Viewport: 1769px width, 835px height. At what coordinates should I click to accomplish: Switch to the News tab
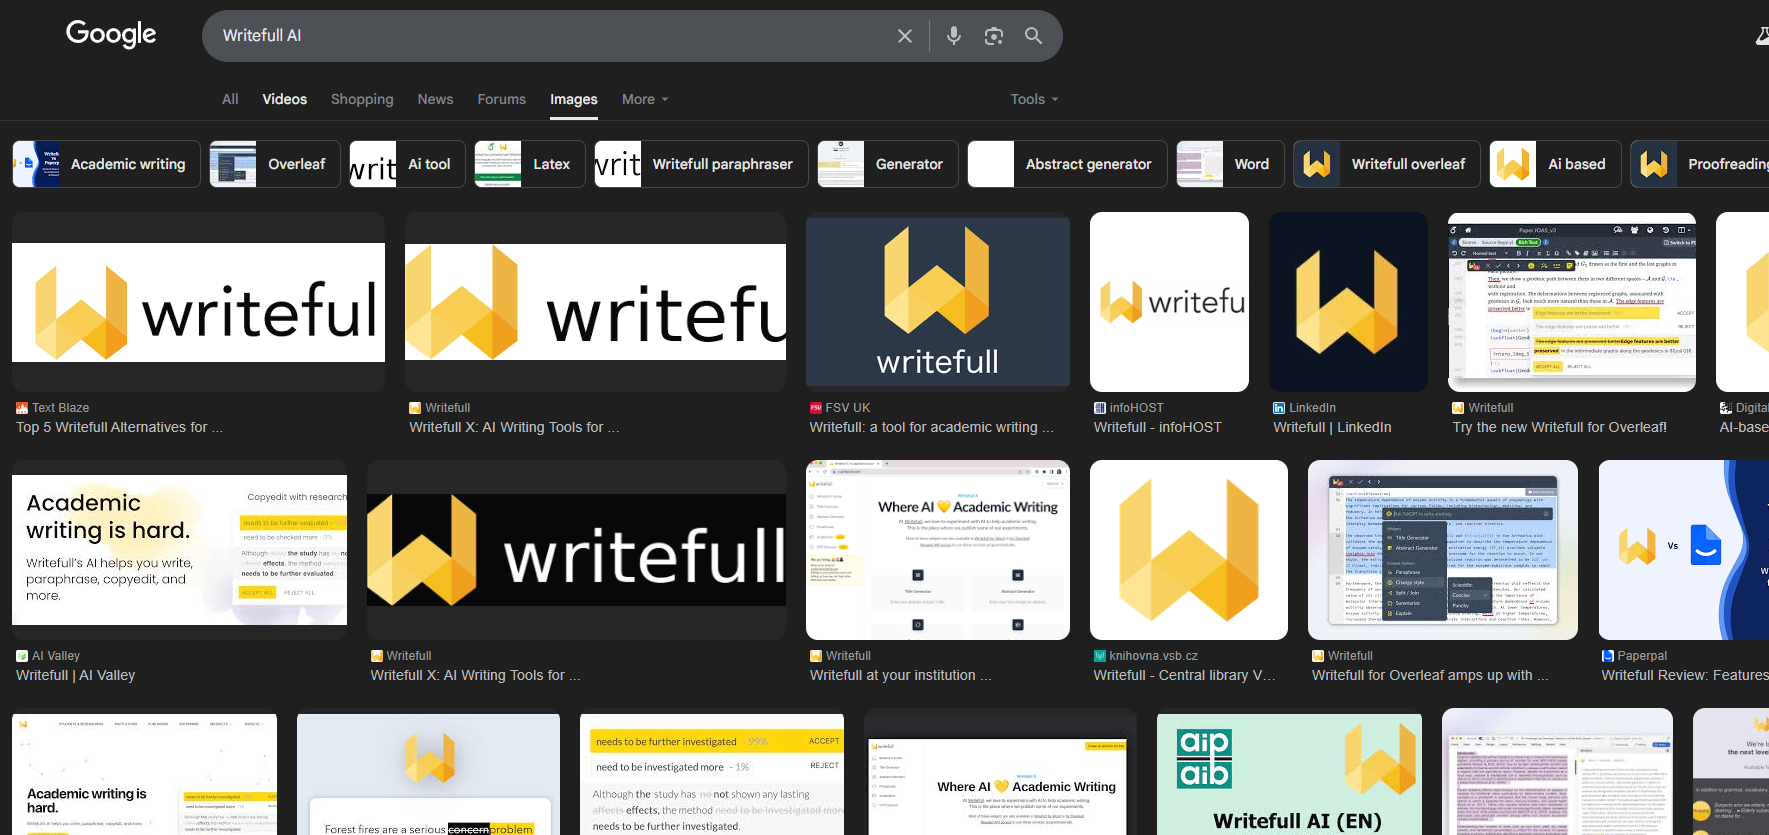tap(435, 99)
